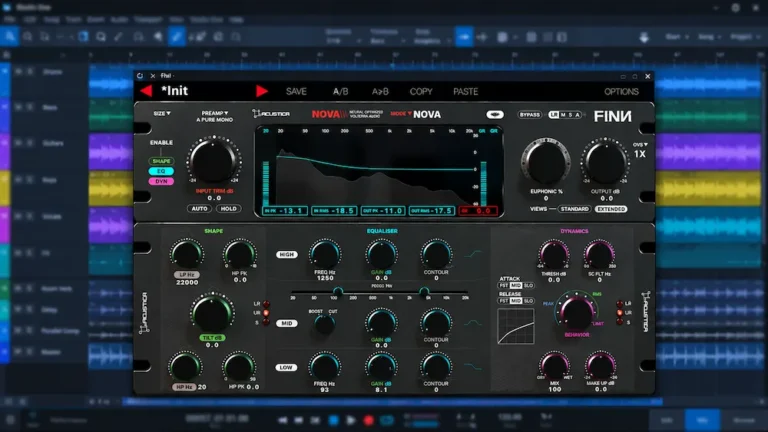Click the TILT dB knob

[x=212, y=313]
